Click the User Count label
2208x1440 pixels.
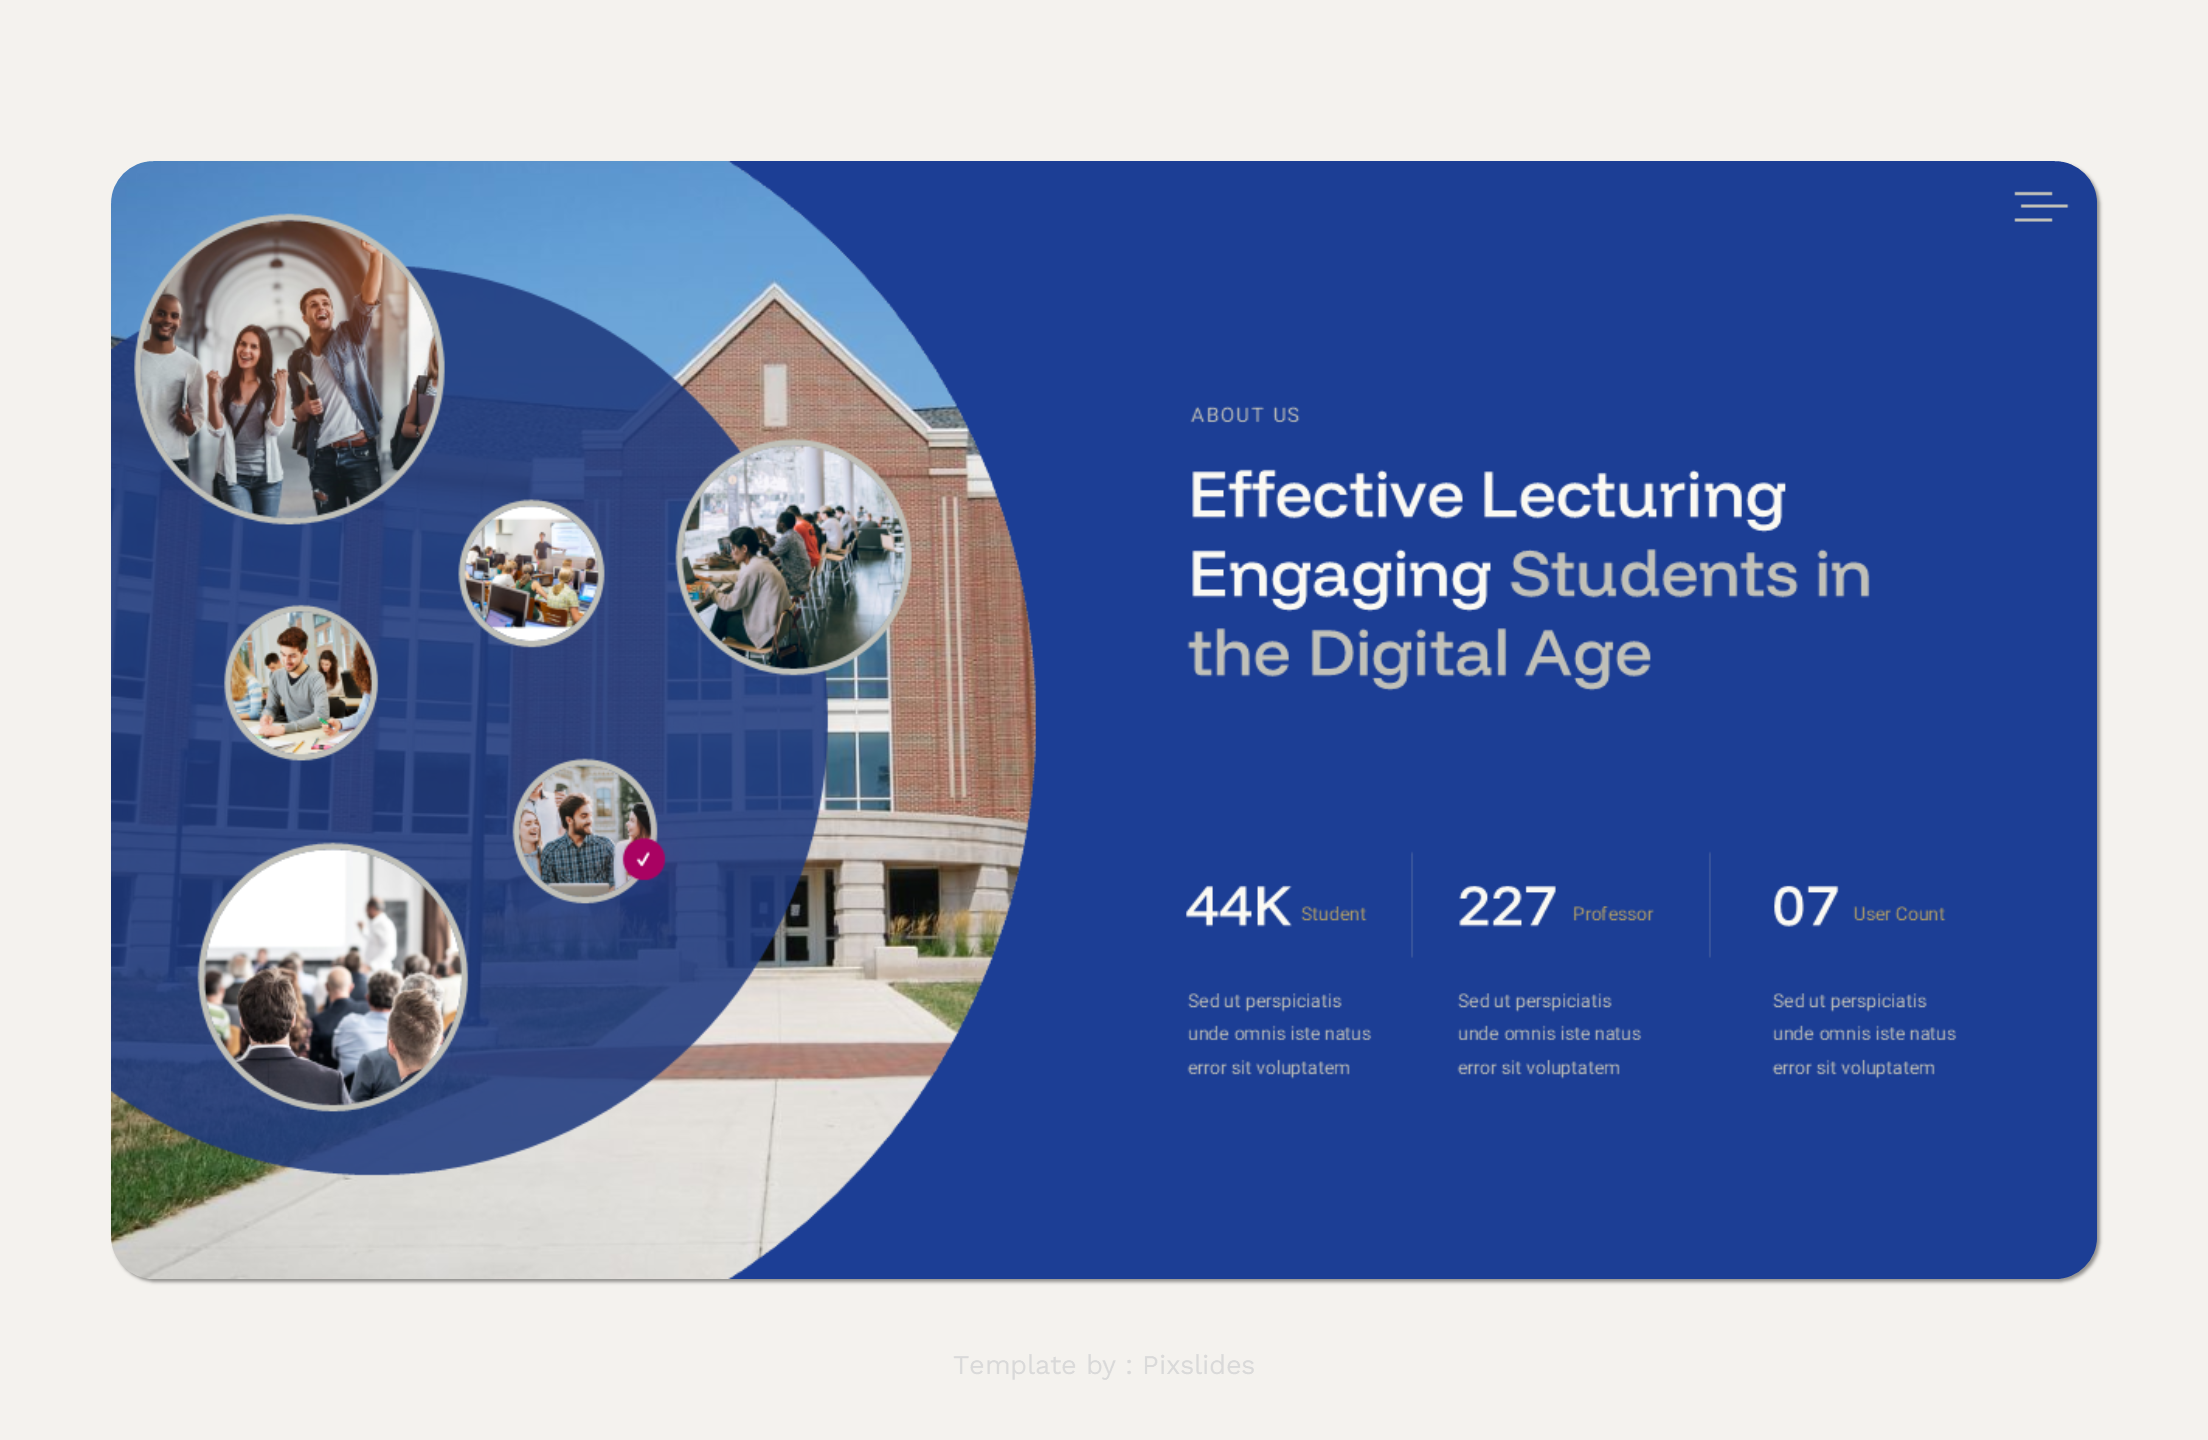[1899, 914]
